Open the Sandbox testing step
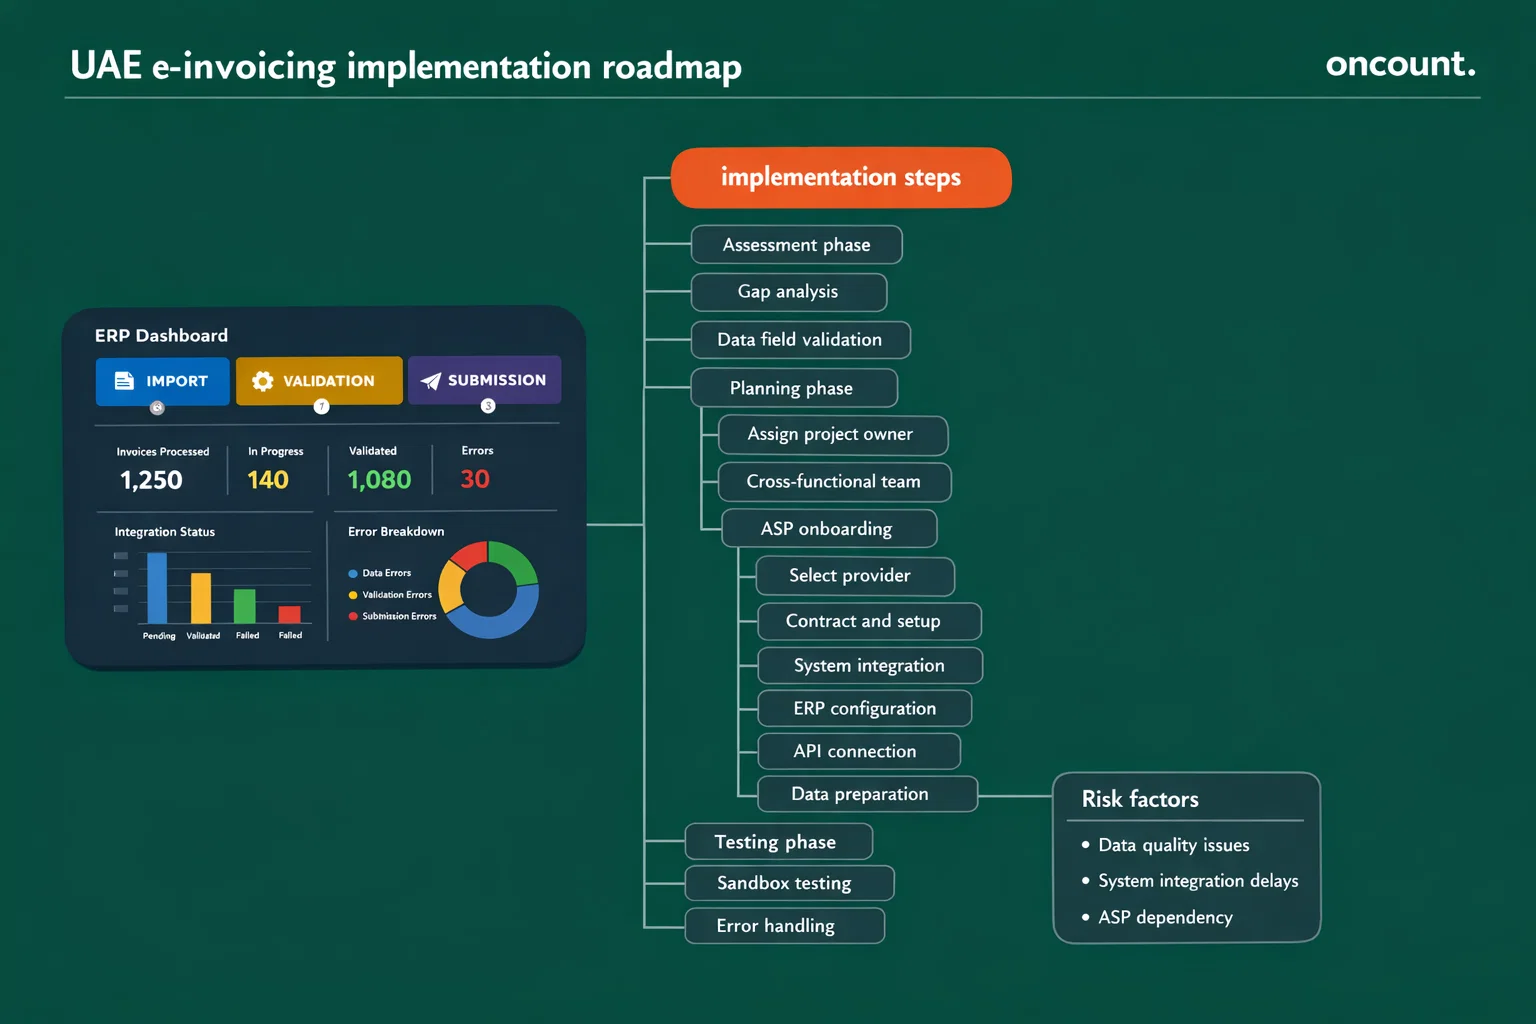This screenshot has height=1024, width=1536. (x=789, y=883)
